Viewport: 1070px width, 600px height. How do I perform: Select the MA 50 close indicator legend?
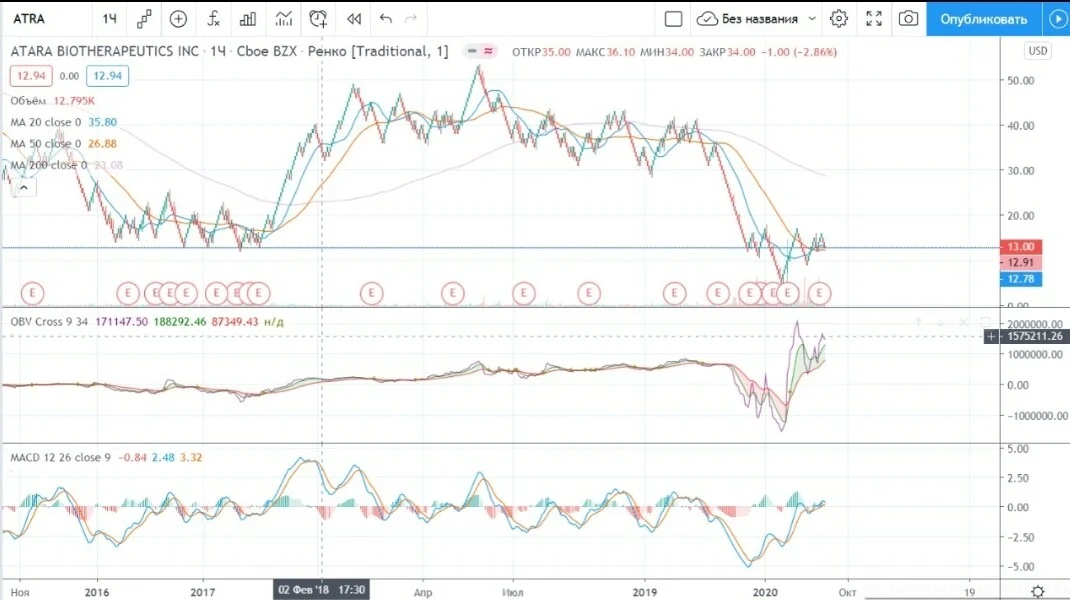[x=45, y=144]
